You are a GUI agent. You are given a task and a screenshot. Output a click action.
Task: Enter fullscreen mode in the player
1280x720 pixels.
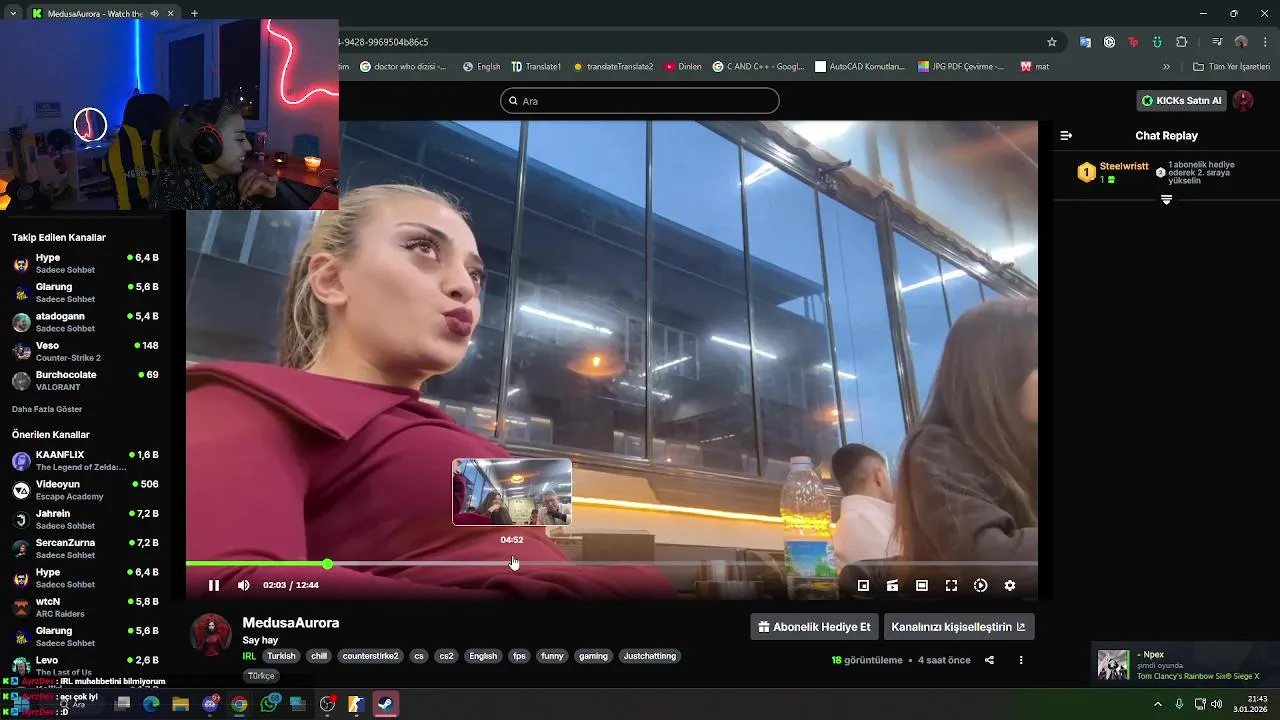pos(951,585)
